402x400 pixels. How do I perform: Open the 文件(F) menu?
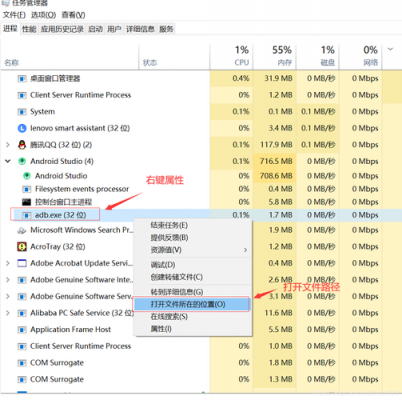pyautogui.click(x=14, y=15)
